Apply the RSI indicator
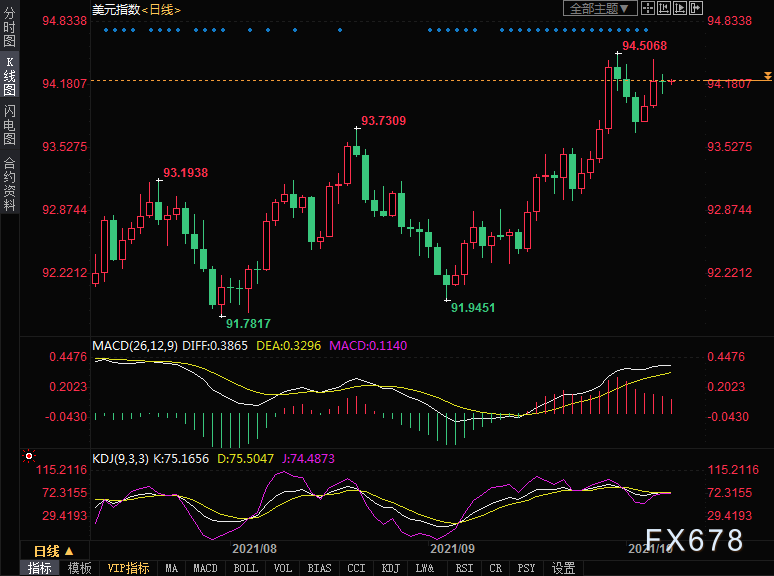Viewport: 774px width, 576px height. pos(464,568)
